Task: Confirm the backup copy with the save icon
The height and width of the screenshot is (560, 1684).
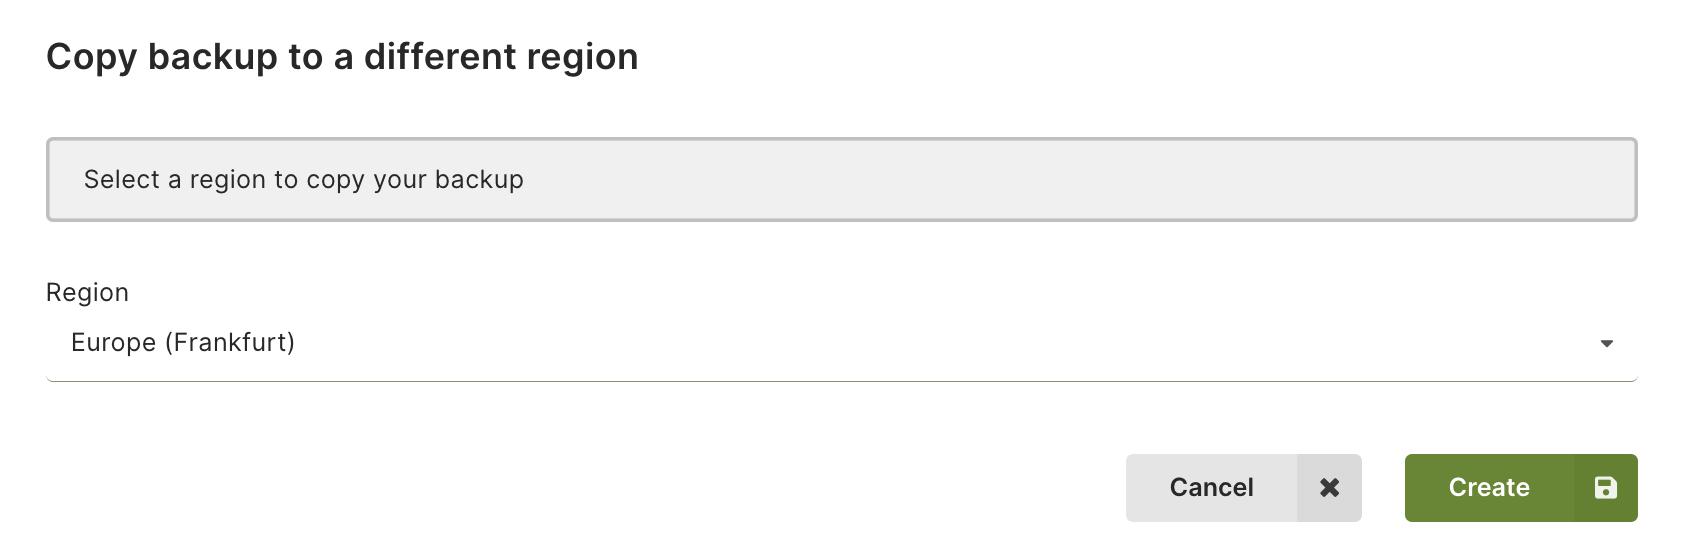Action: 1605,488
